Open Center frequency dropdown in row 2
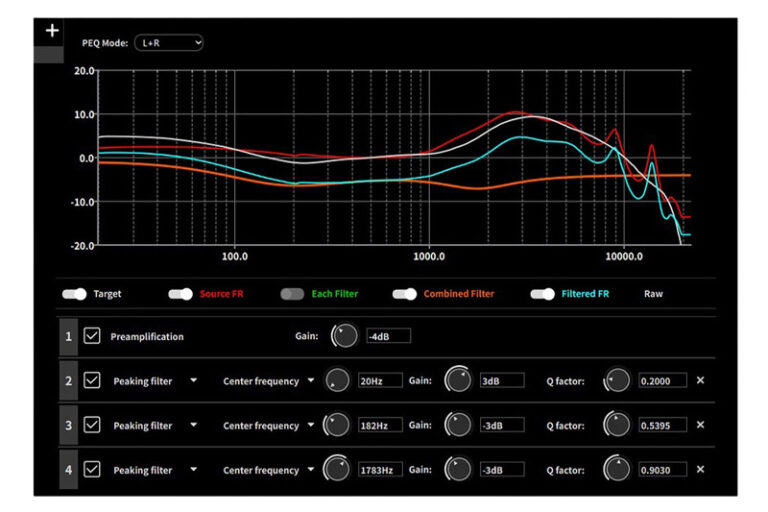Screen dimensions: 768x512 point(311,380)
